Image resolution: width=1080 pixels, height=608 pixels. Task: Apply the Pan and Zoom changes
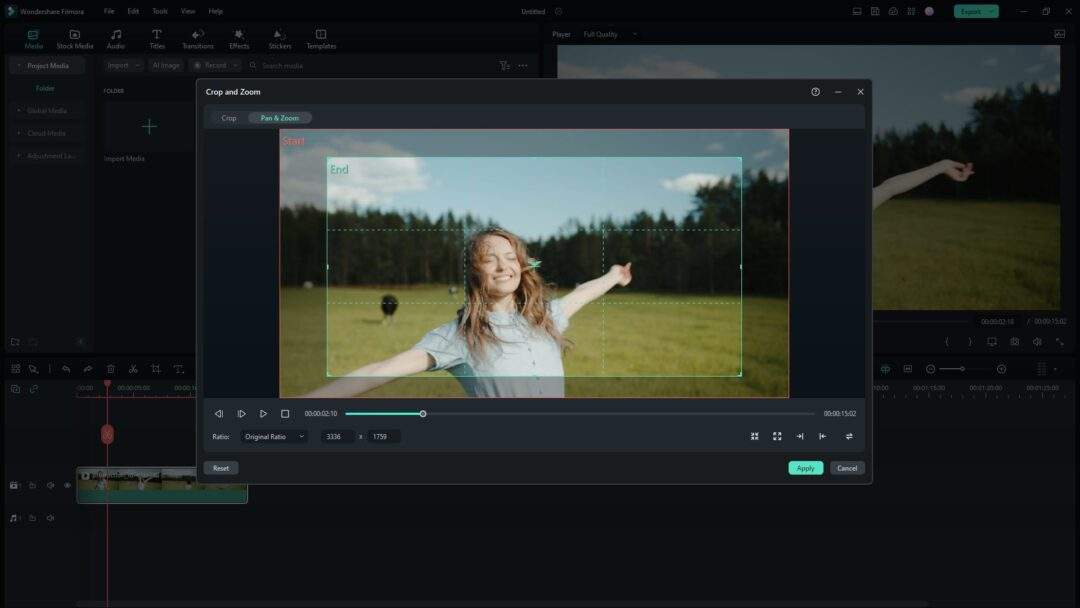[805, 467]
